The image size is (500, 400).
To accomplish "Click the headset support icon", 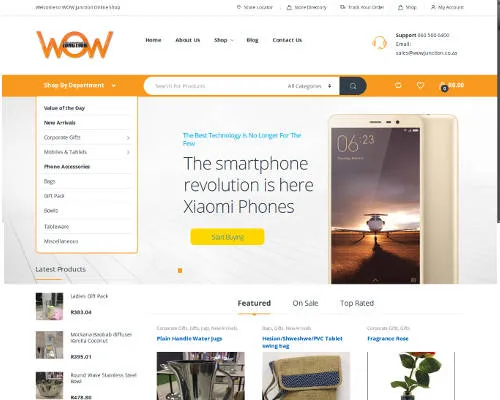I will 379,43.
